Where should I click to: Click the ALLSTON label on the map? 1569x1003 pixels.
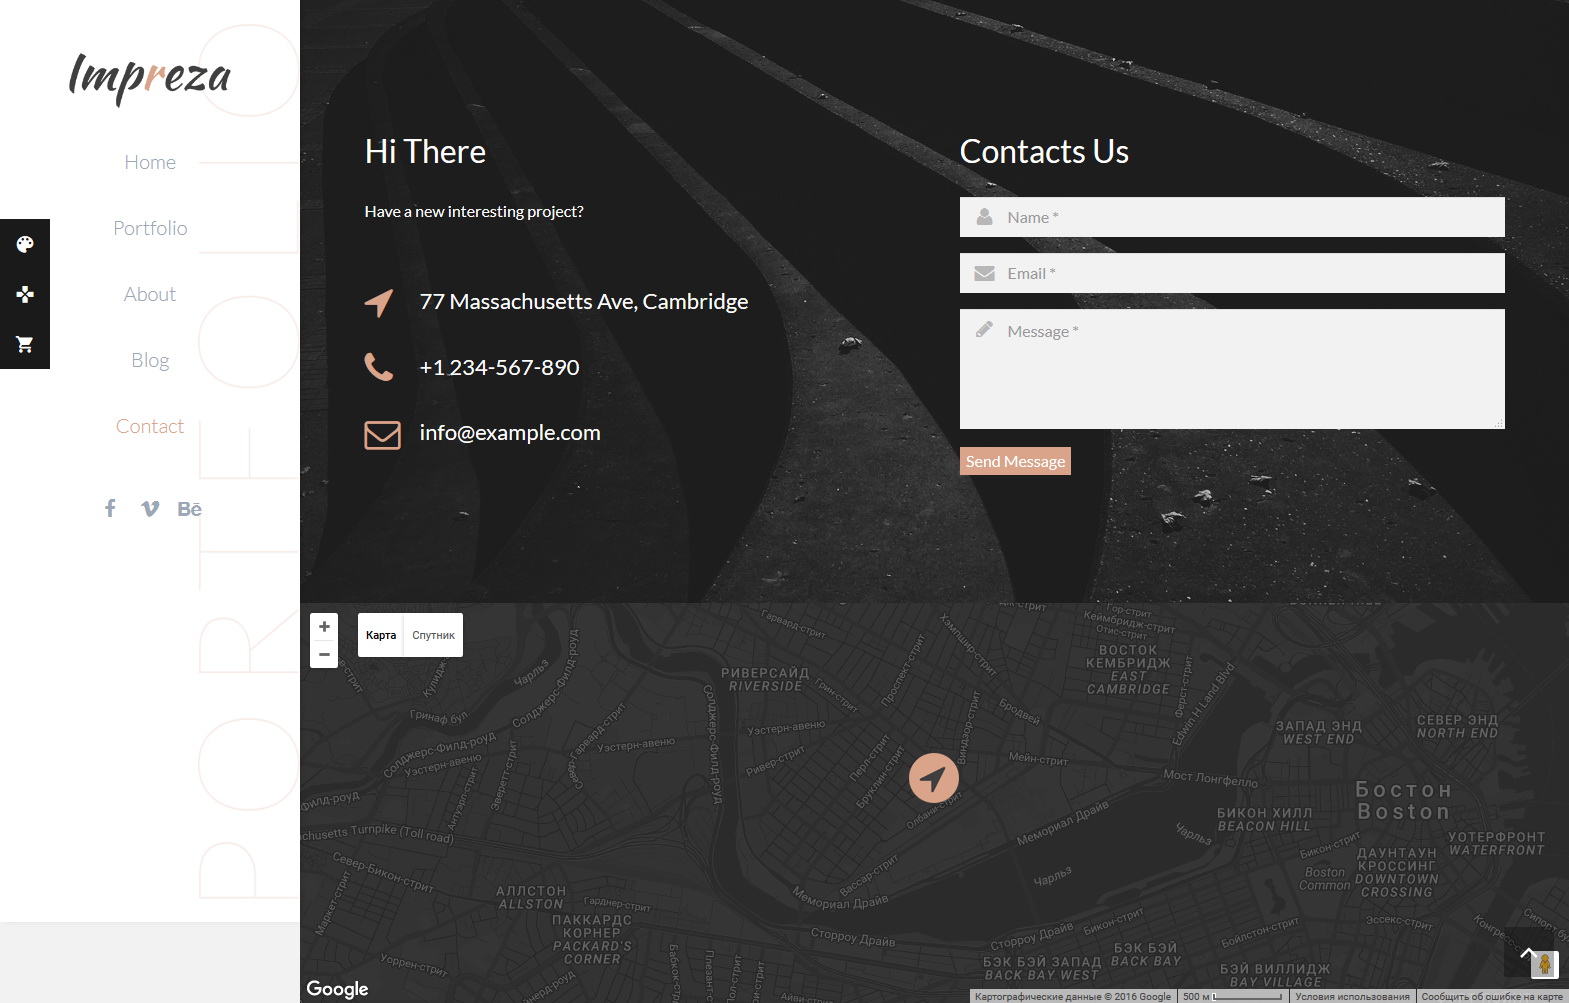click(x=531, y=904)
